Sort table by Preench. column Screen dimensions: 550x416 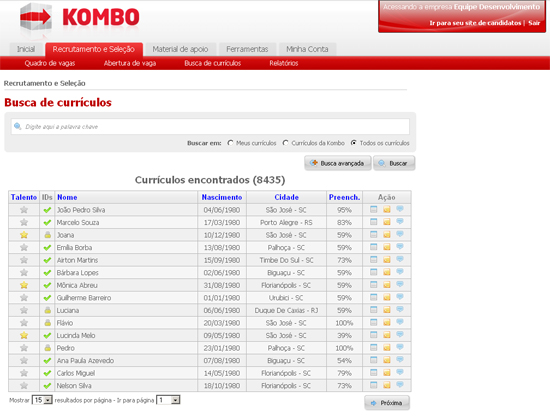(x=344, y=197)
